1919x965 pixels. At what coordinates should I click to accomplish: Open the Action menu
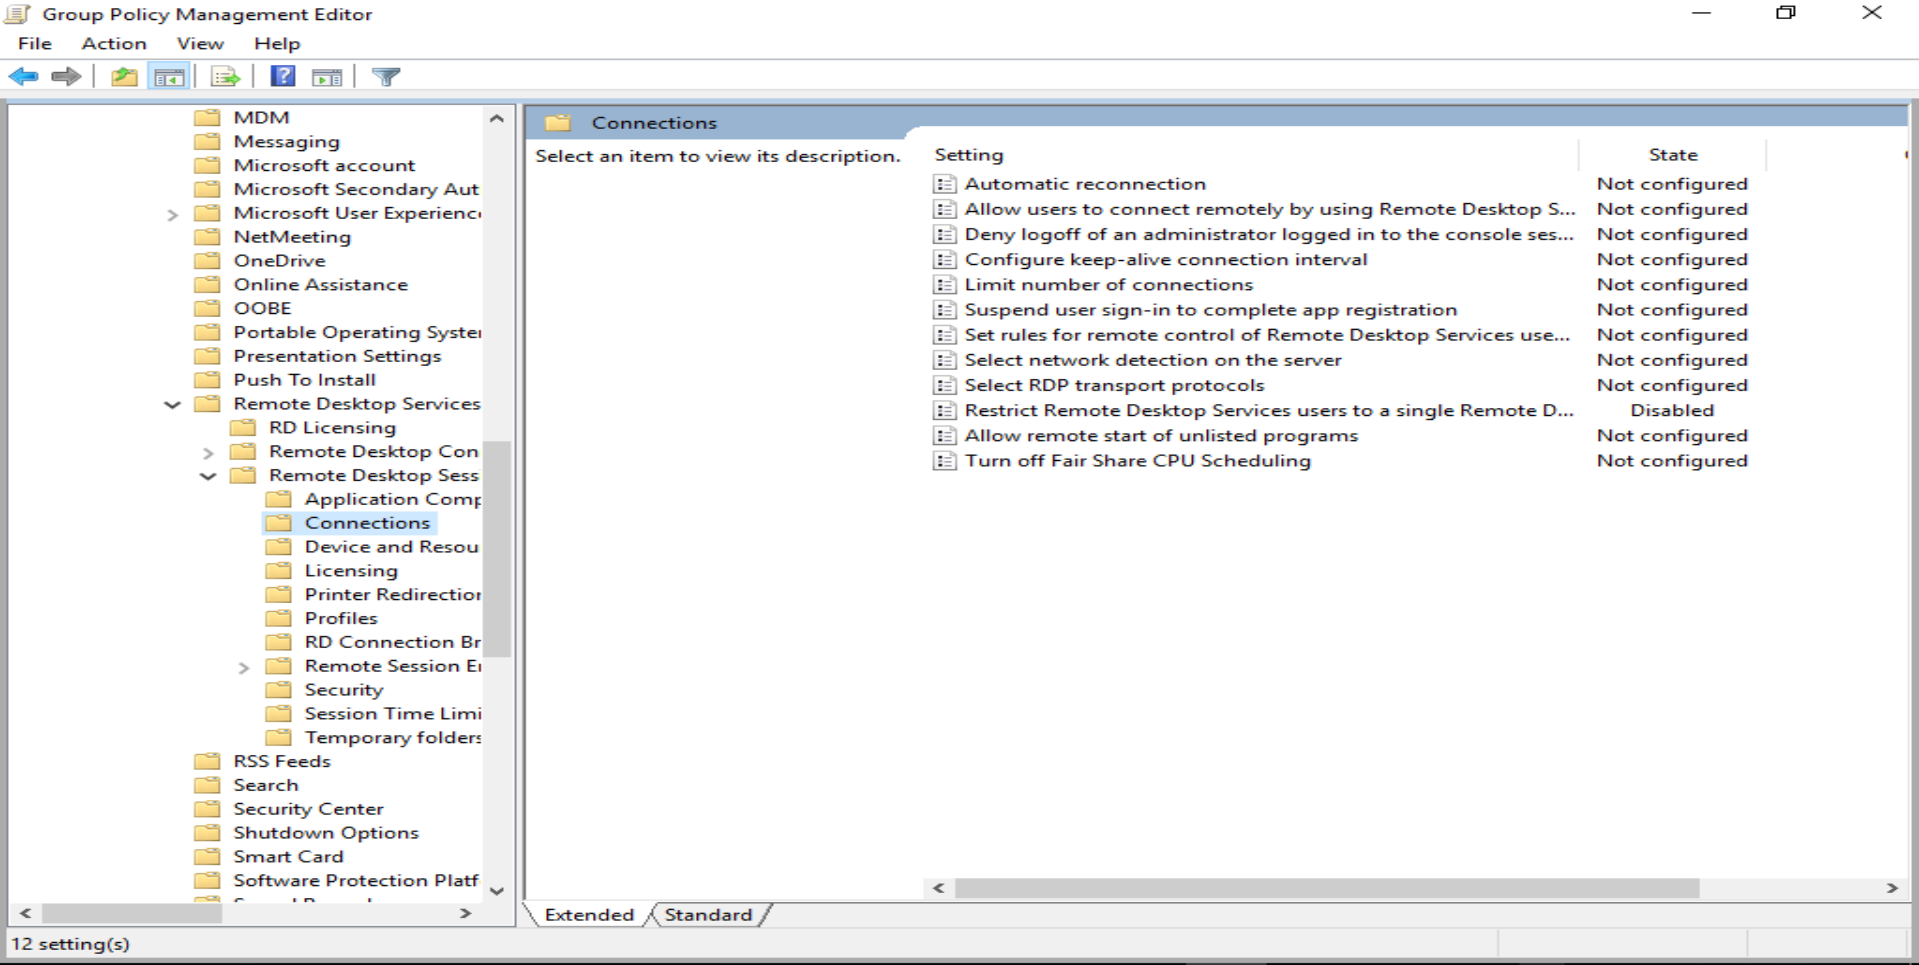click(114, 44)
